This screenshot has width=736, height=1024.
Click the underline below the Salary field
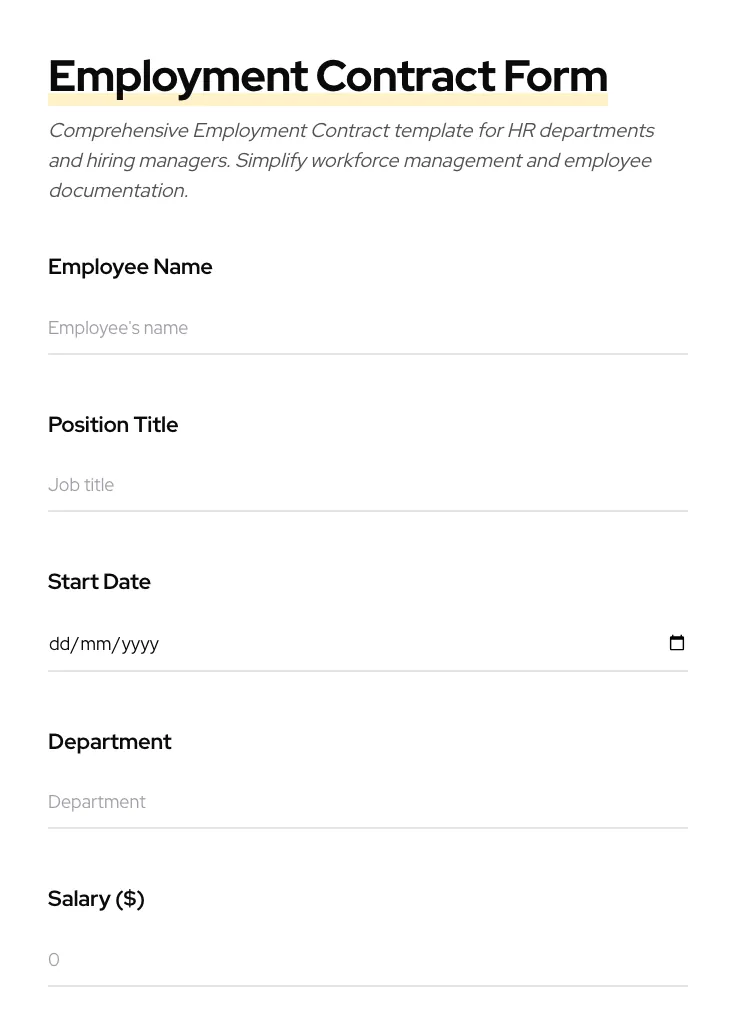point(368,988)
